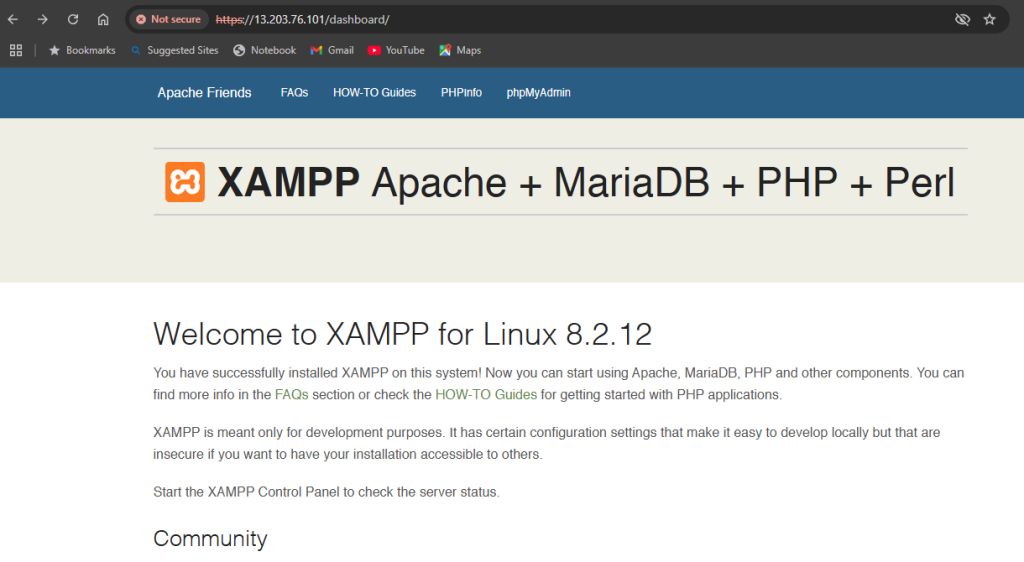Open Maps bookmark
This screenshot has width=1024, height=562.
(x=460, y=50)
